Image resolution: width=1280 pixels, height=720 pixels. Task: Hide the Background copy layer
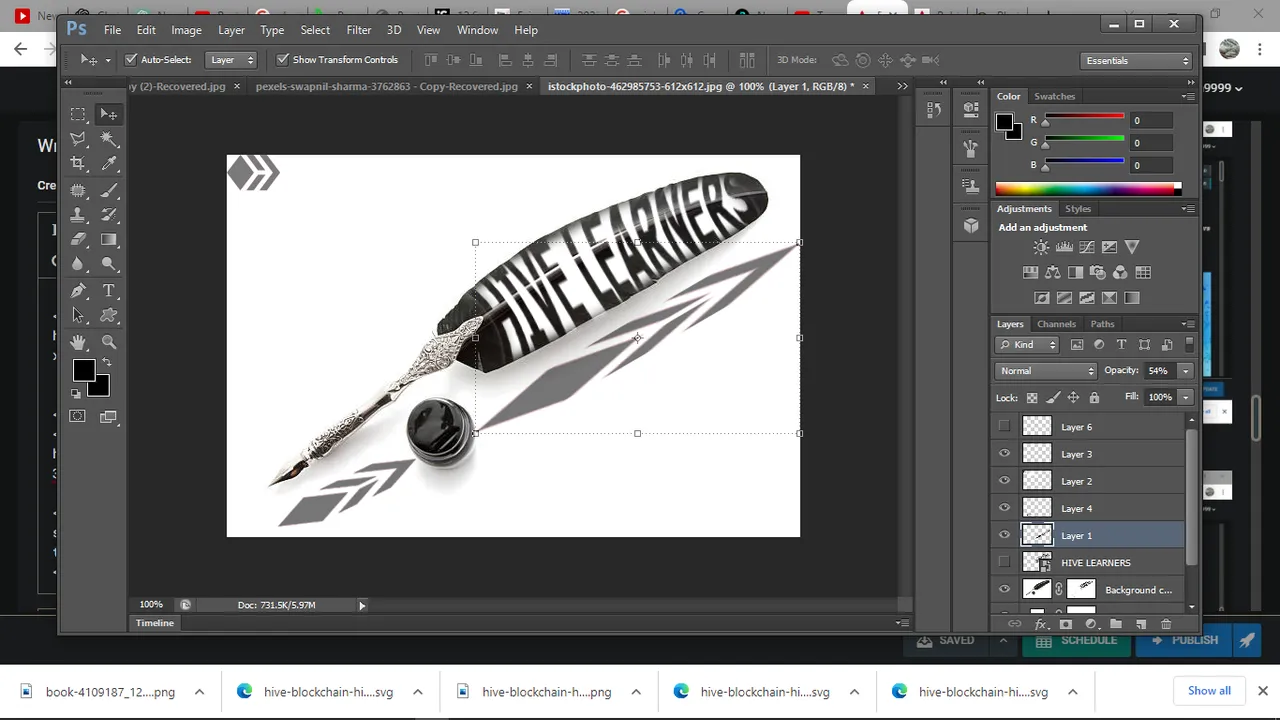[1004, 589]
